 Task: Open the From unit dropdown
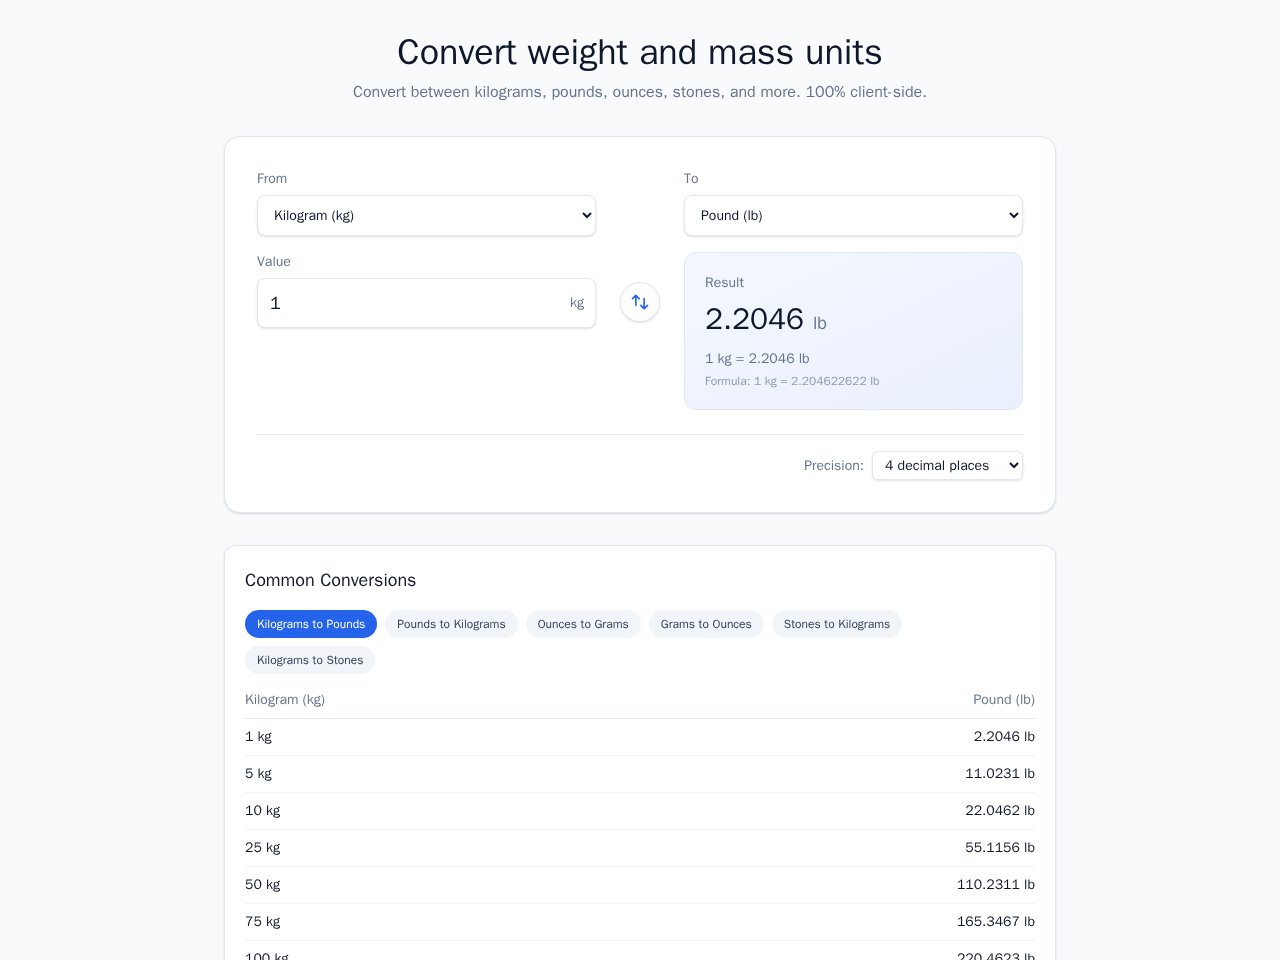[x=426, y=215]
